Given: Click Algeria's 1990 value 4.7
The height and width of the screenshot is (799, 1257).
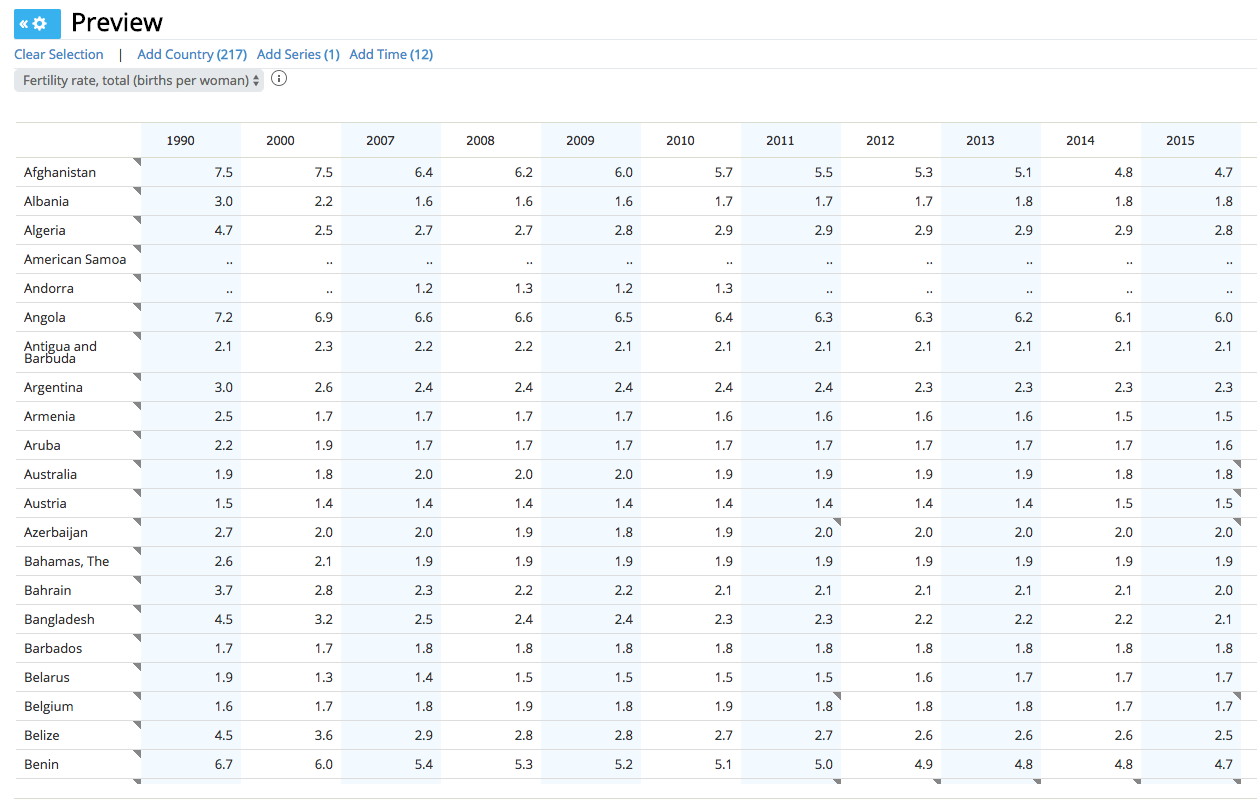Looking at the screenshot, I should 224,230.
